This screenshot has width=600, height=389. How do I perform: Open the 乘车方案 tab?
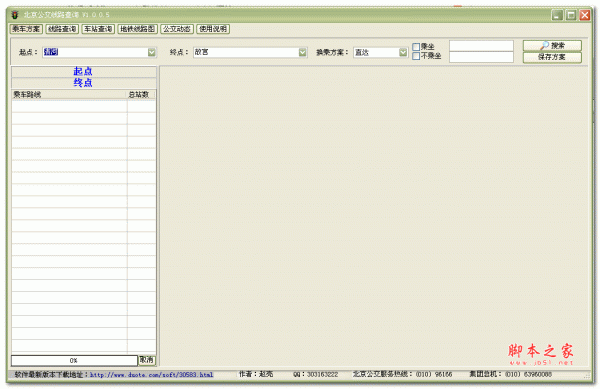tap(26, 29)
